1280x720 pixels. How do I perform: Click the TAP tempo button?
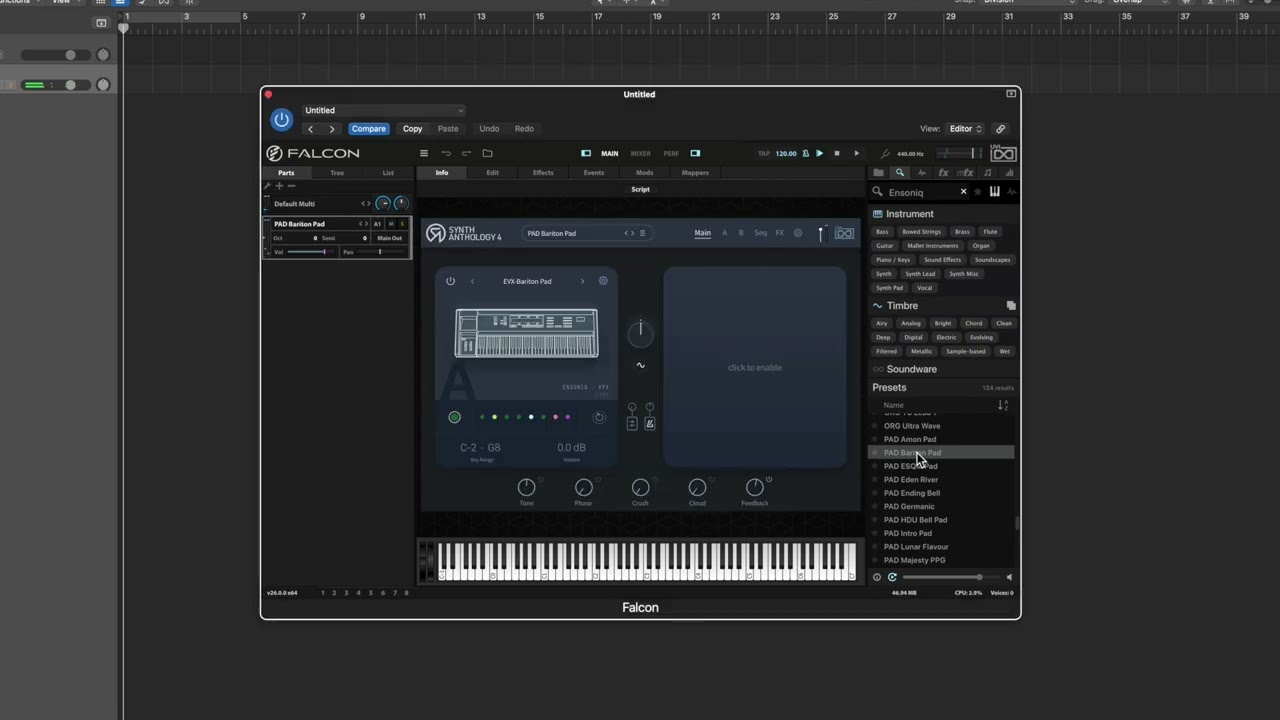pyautogui.click(x=764, y=154)
